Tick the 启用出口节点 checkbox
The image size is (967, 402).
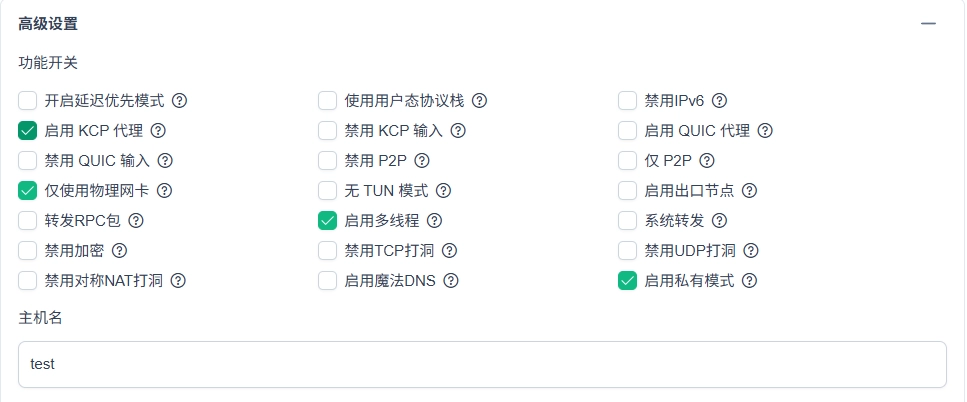627,190
